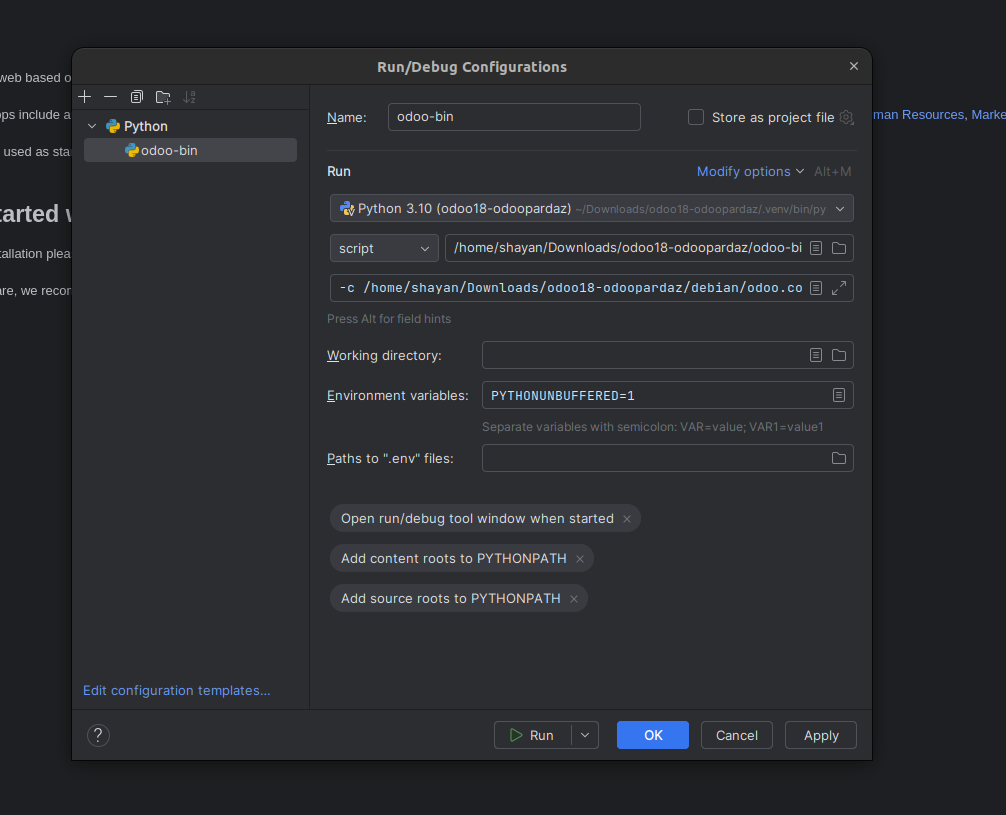Click Edit configuration templates link

click(x=176, y=691)
